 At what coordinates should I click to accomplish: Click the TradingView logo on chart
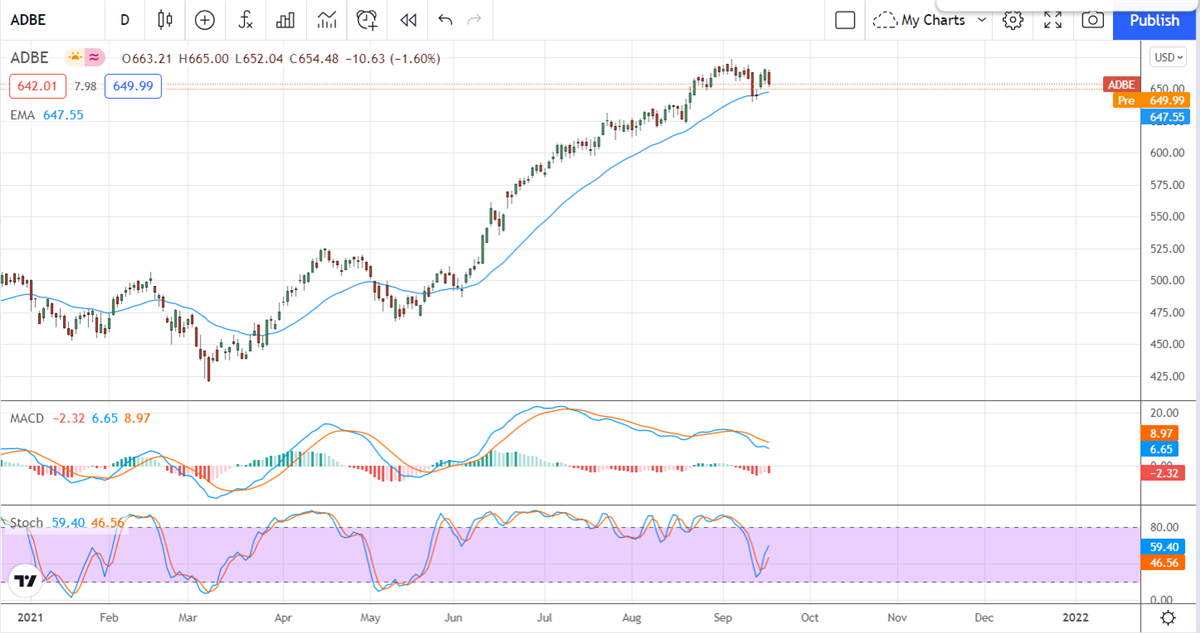pyautogui.click(x=26, y=580)
